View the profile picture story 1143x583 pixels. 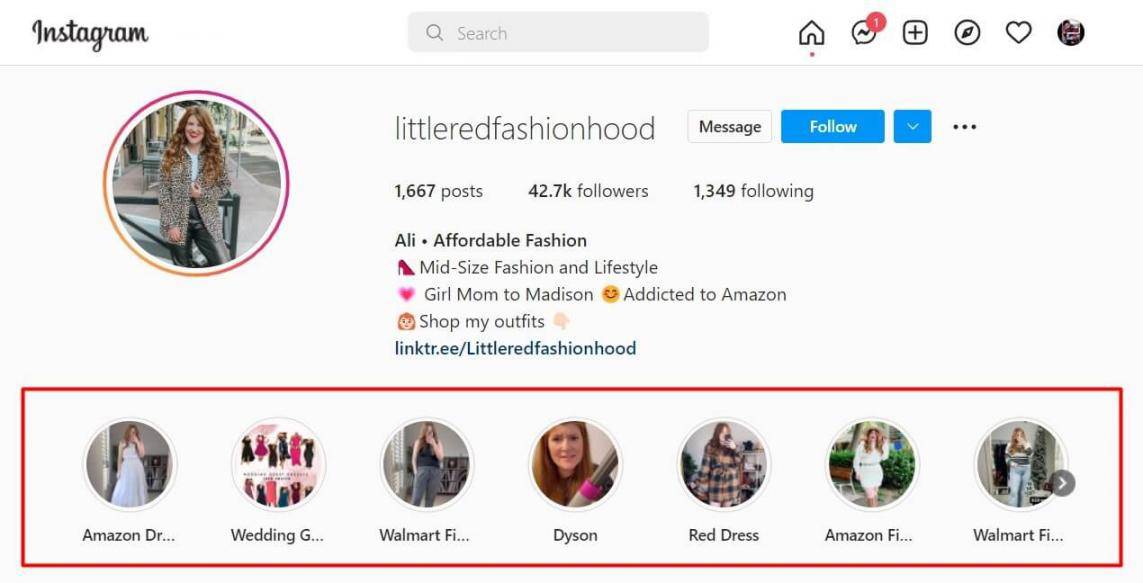point(196,184)
